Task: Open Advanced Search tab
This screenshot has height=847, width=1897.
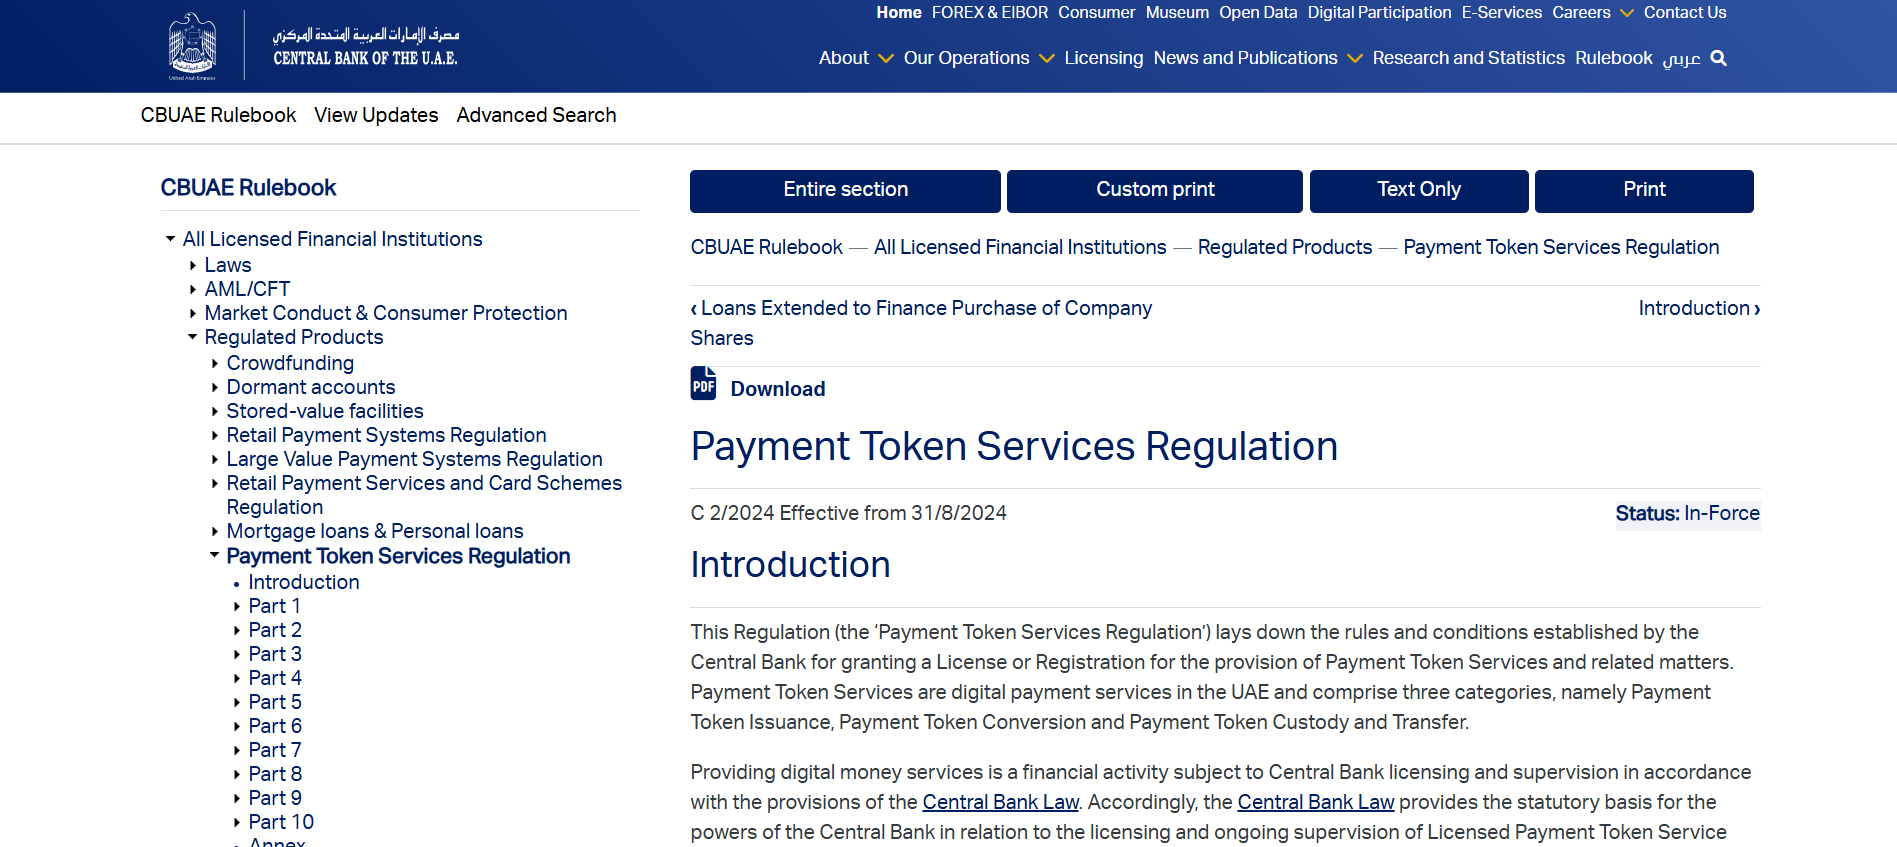Action: pos(537,115)
